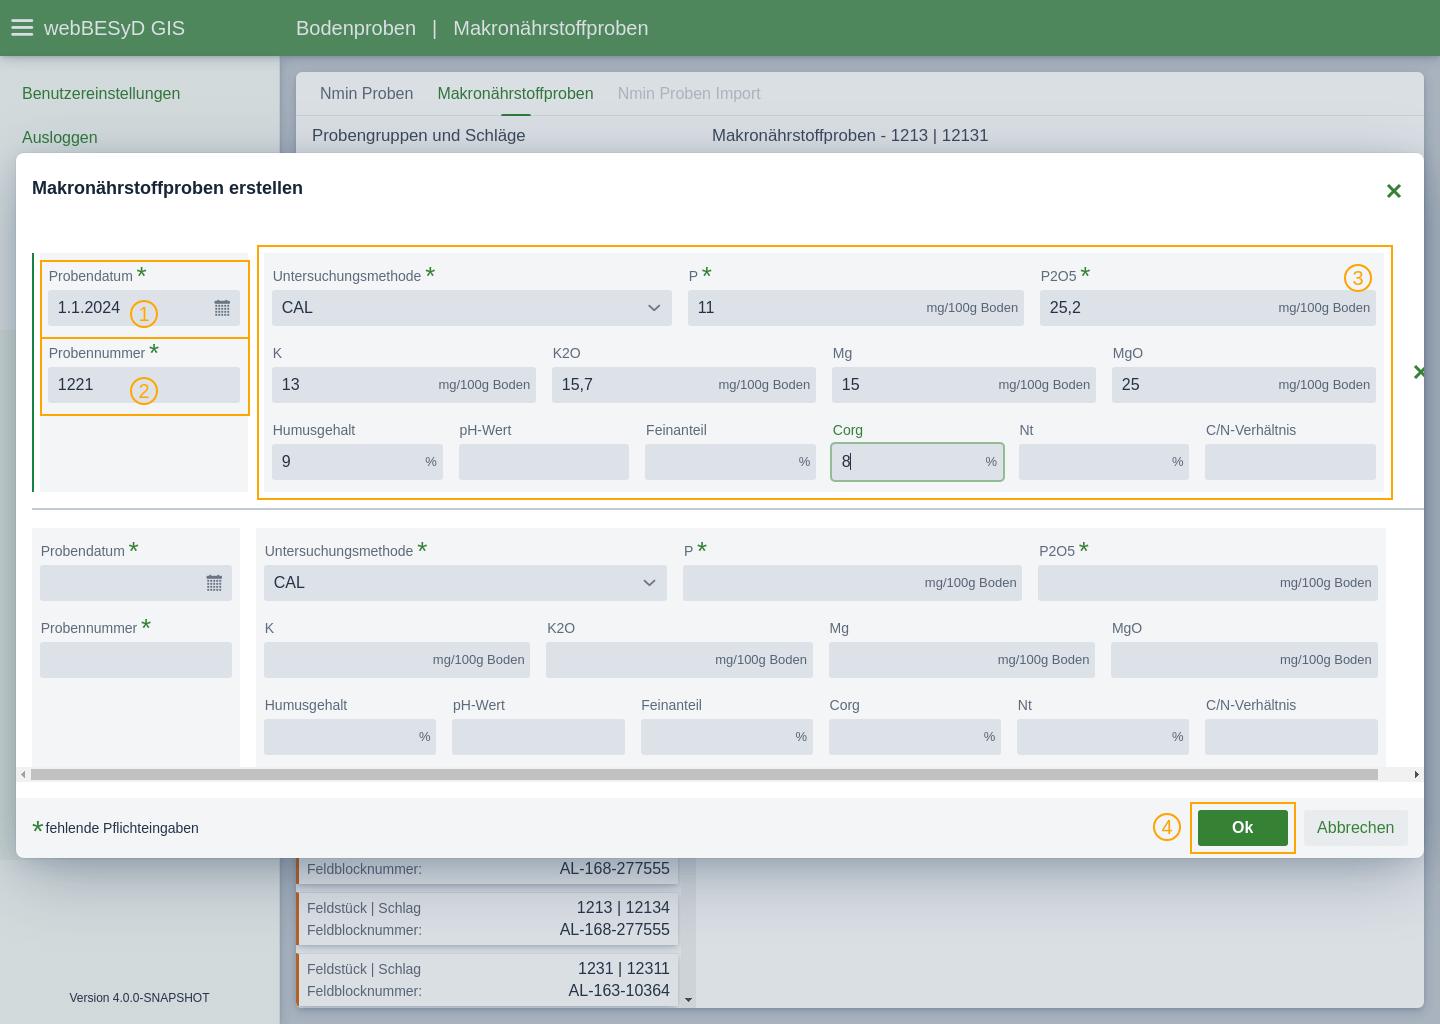This screenshot has width=1440, height=1024.
Task: Click the horizontal scrollbar's right arrow
Action: (x=1417, y=775)
